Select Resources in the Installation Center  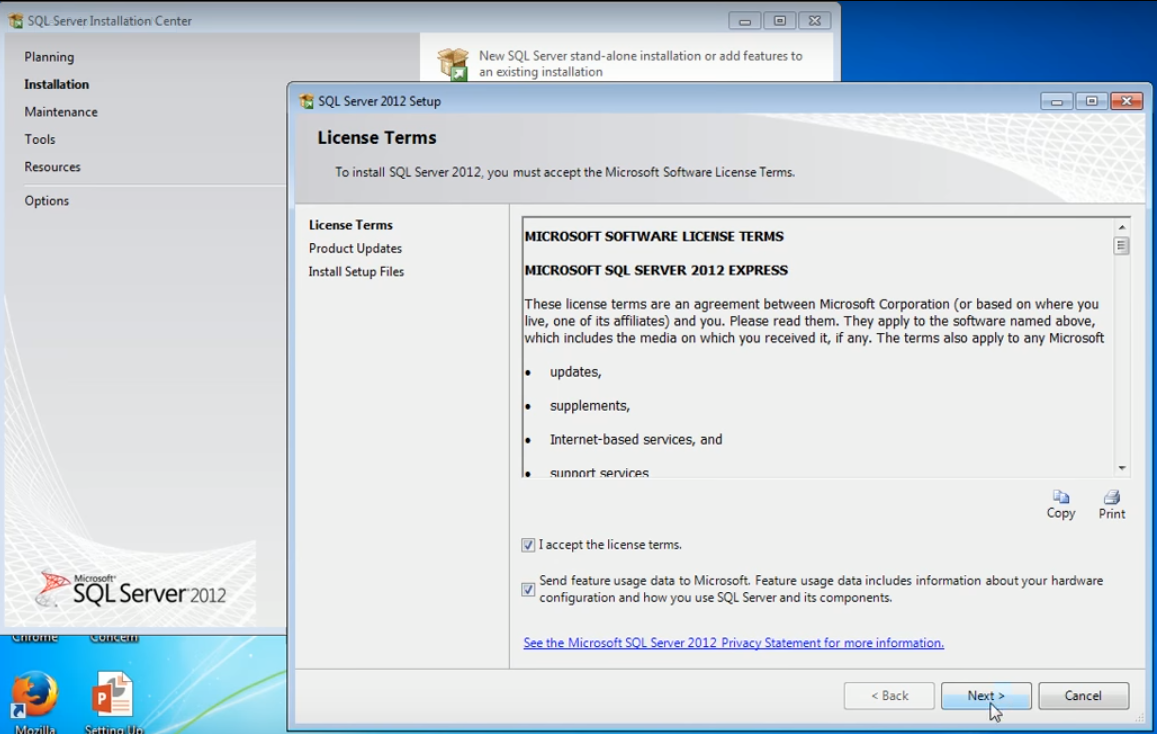[52, 166]
